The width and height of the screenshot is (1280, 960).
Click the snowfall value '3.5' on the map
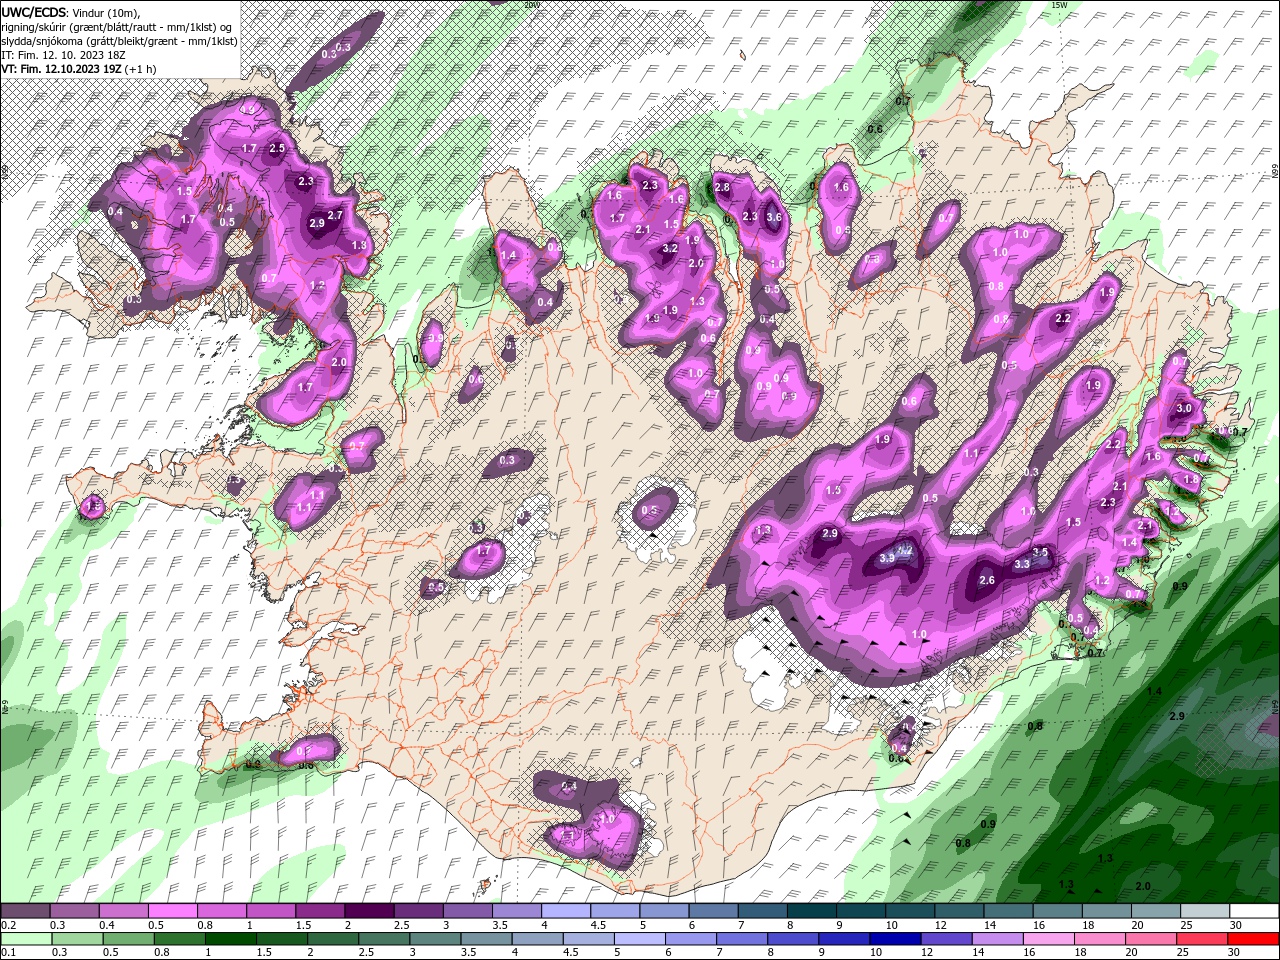tap(1040, 552)
